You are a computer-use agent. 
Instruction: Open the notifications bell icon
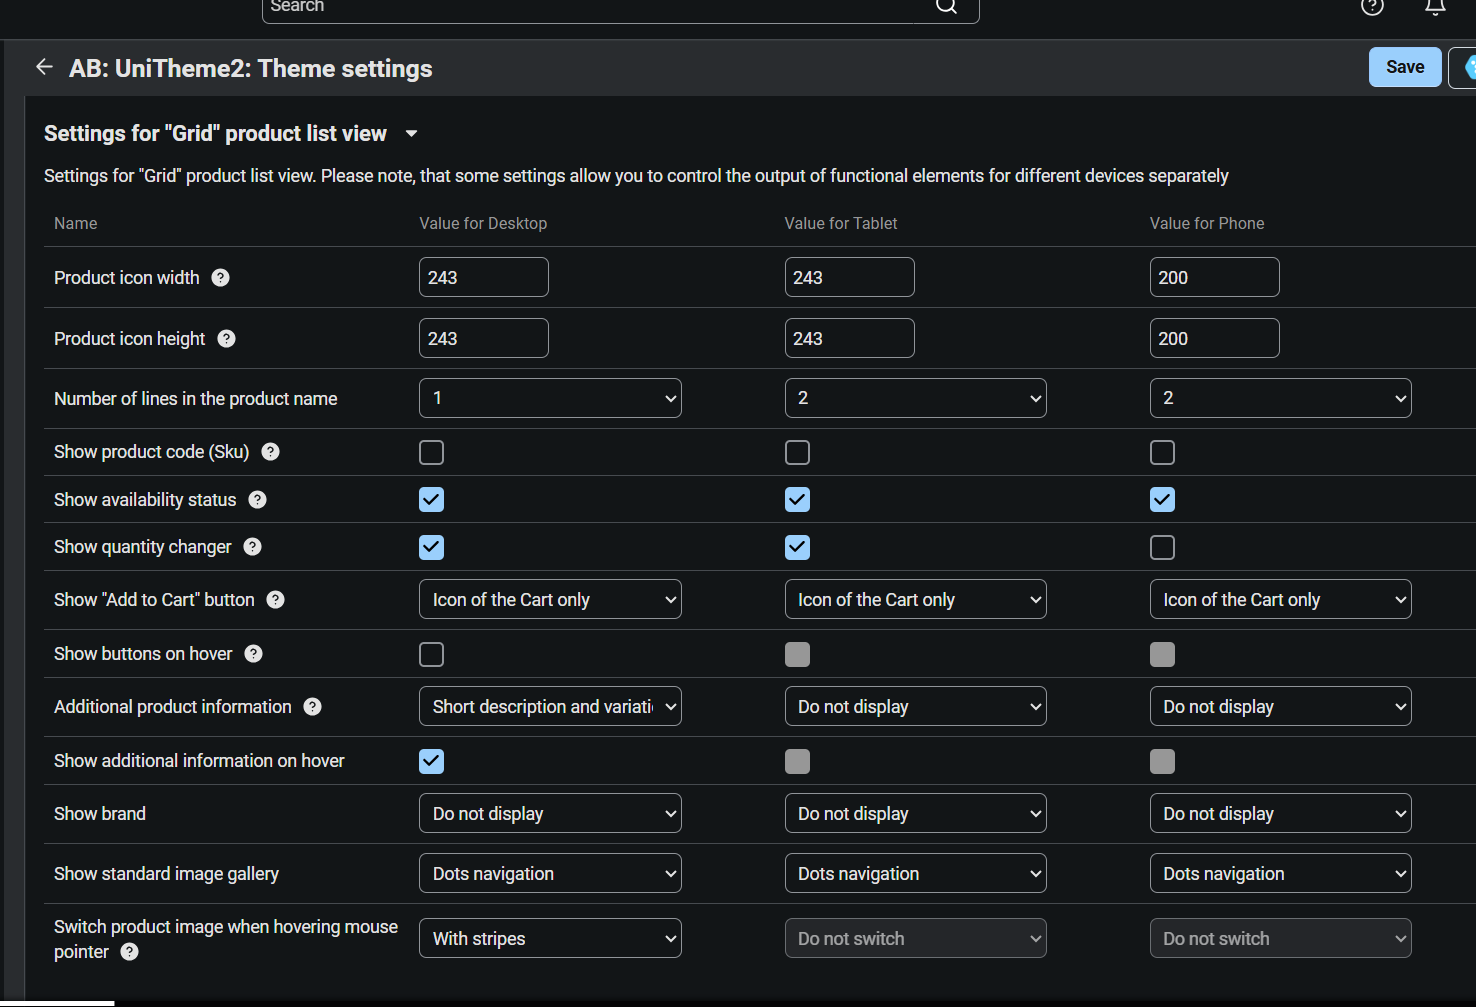[1435, 8]
